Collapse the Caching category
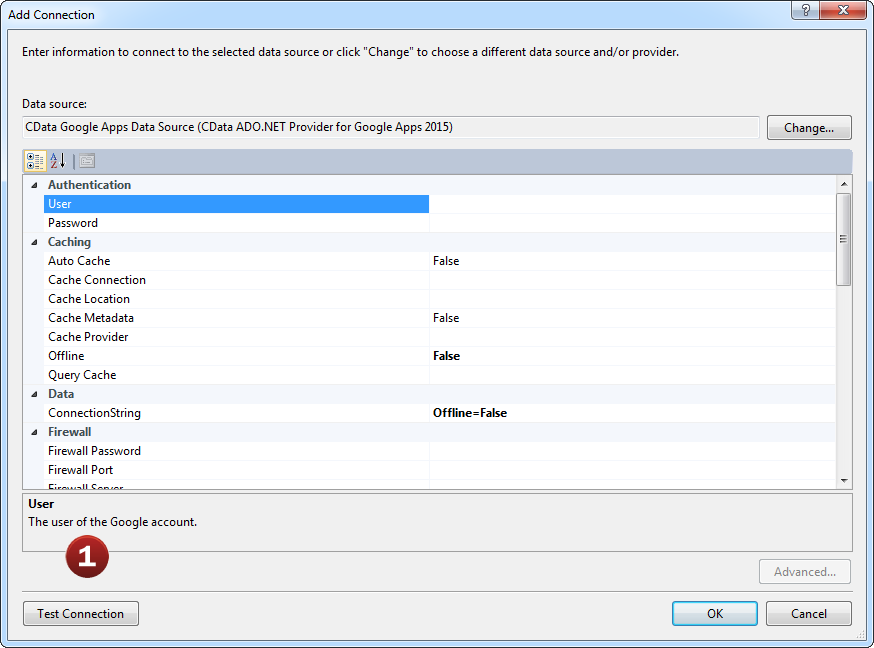This screenshot has width=874, height=648. [34, 242]
